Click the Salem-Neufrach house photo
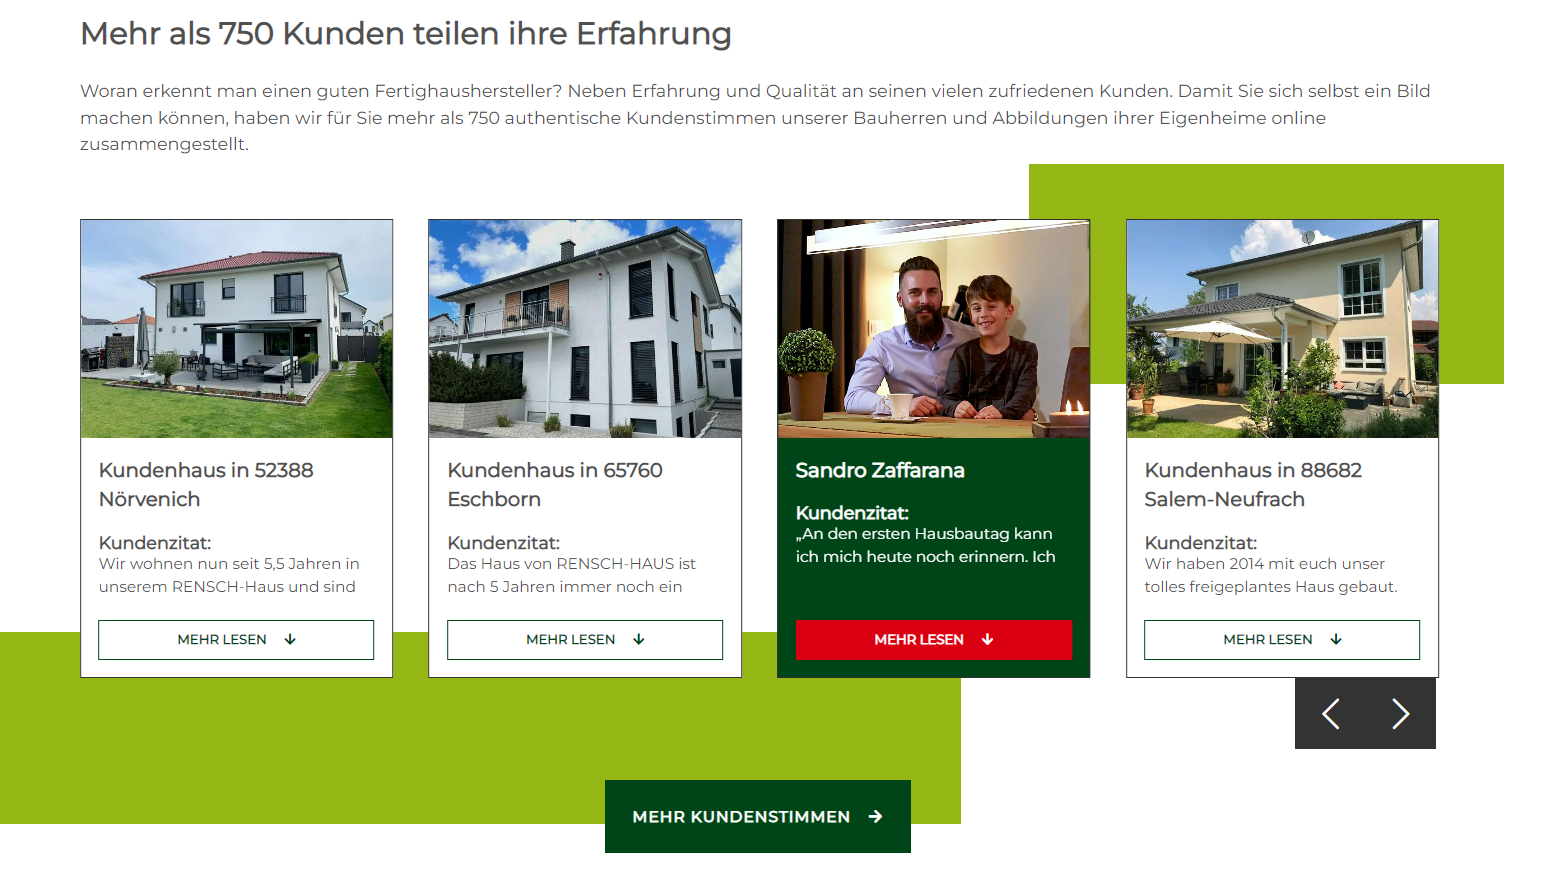1542x886 pixels. (1282, 329)
